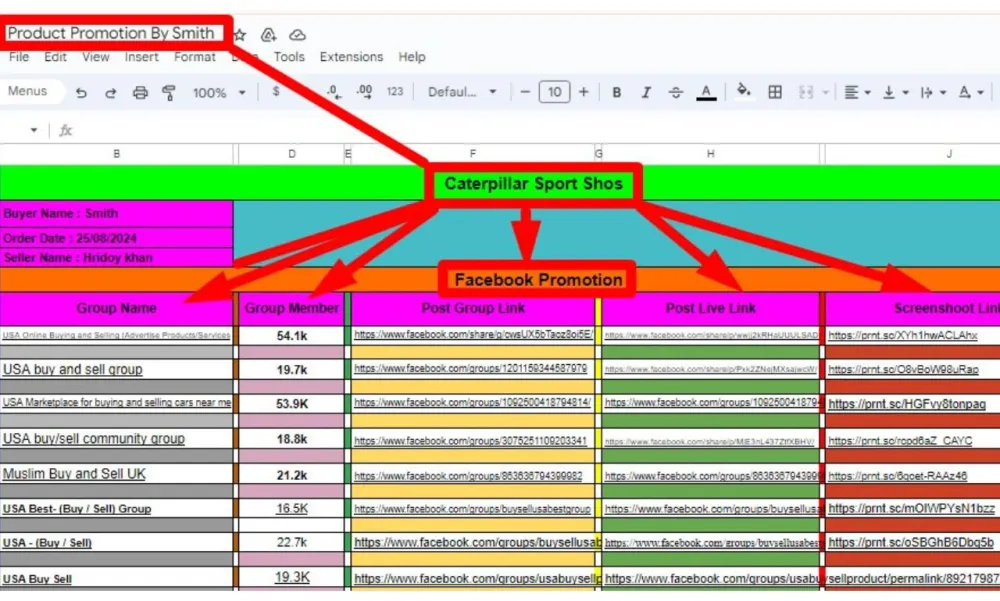This screenshot has height=601, width=1000.
Task: Expand the name box dropdown arrow
Action: click(x=34, y=130)
